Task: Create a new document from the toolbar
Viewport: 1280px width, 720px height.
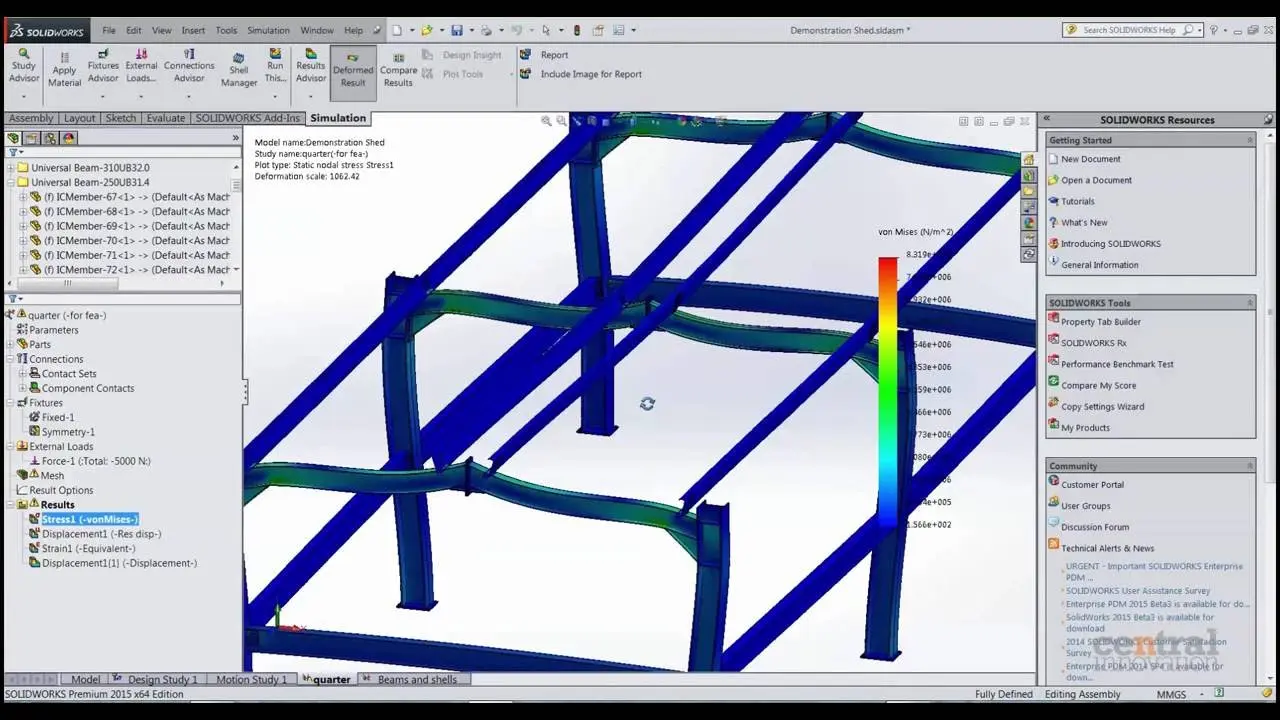Action: click(x=398, y=30)
